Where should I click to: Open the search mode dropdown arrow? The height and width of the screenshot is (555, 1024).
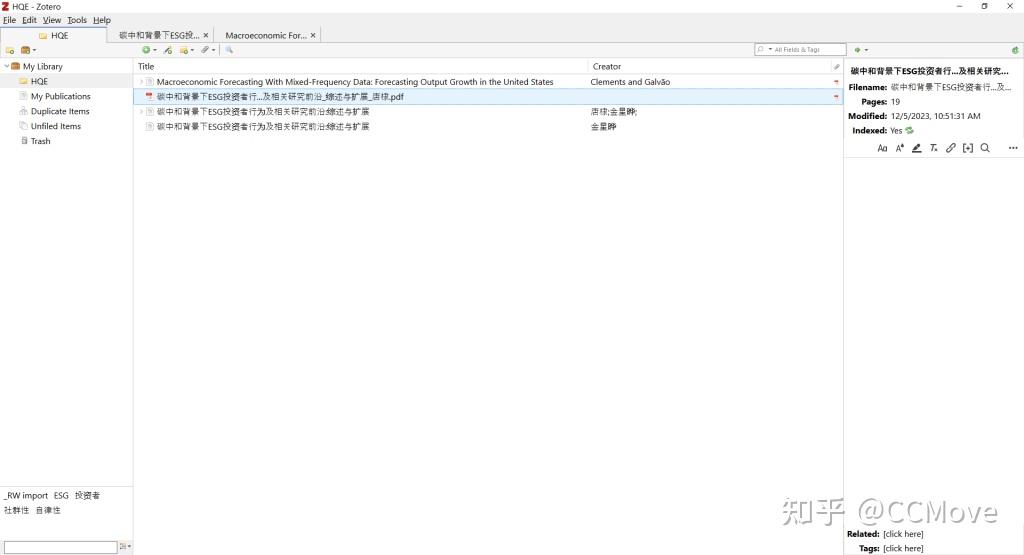coord(770,50)
